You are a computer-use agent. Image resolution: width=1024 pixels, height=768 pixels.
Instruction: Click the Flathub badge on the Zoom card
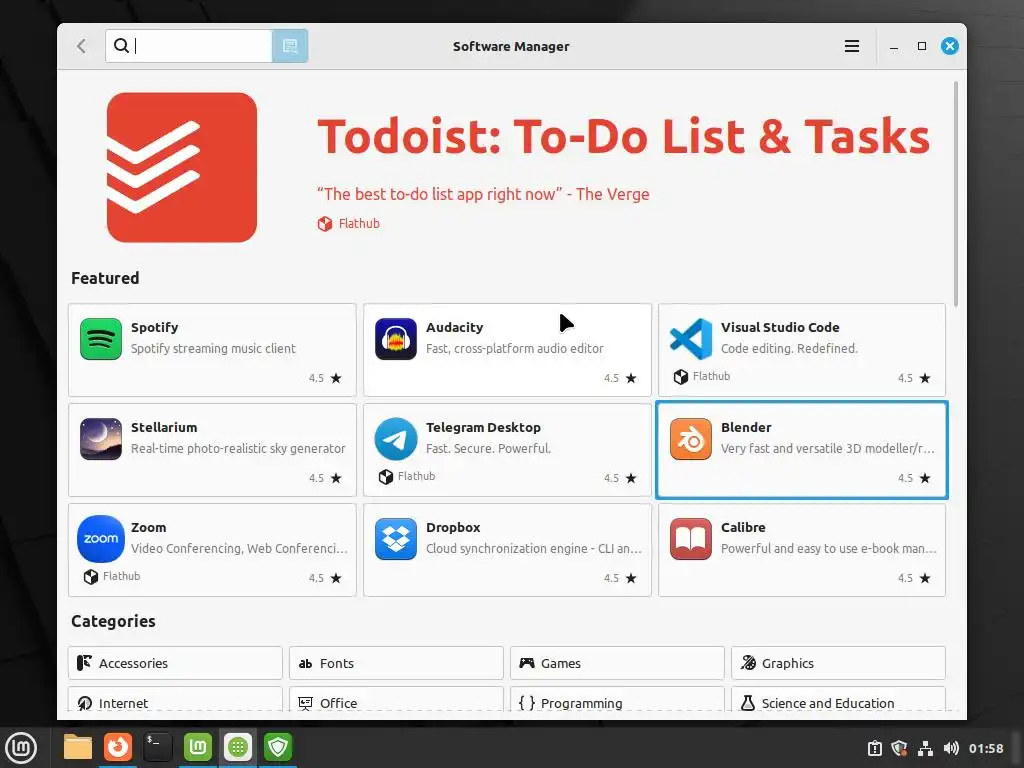click(112, 577)
